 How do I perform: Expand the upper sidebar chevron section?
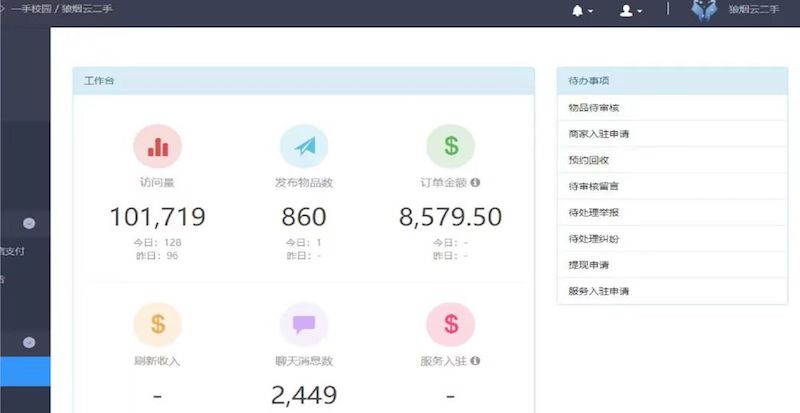pos(29,223)
